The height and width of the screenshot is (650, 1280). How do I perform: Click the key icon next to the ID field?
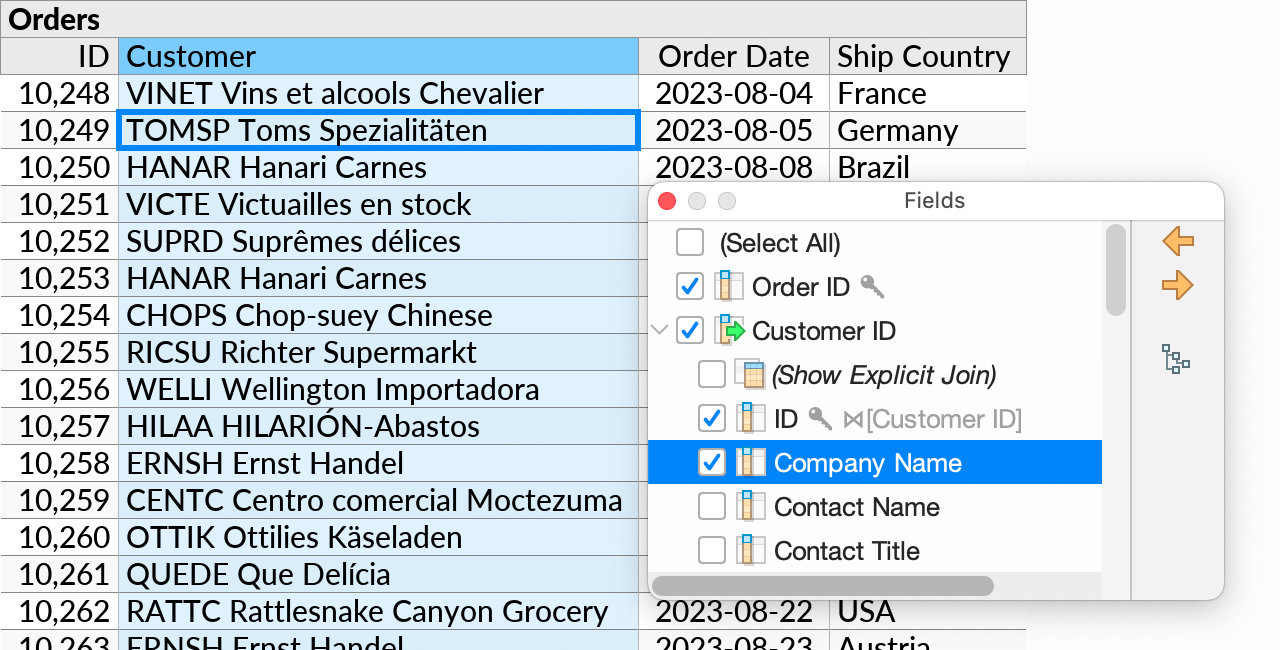[819, 419]
